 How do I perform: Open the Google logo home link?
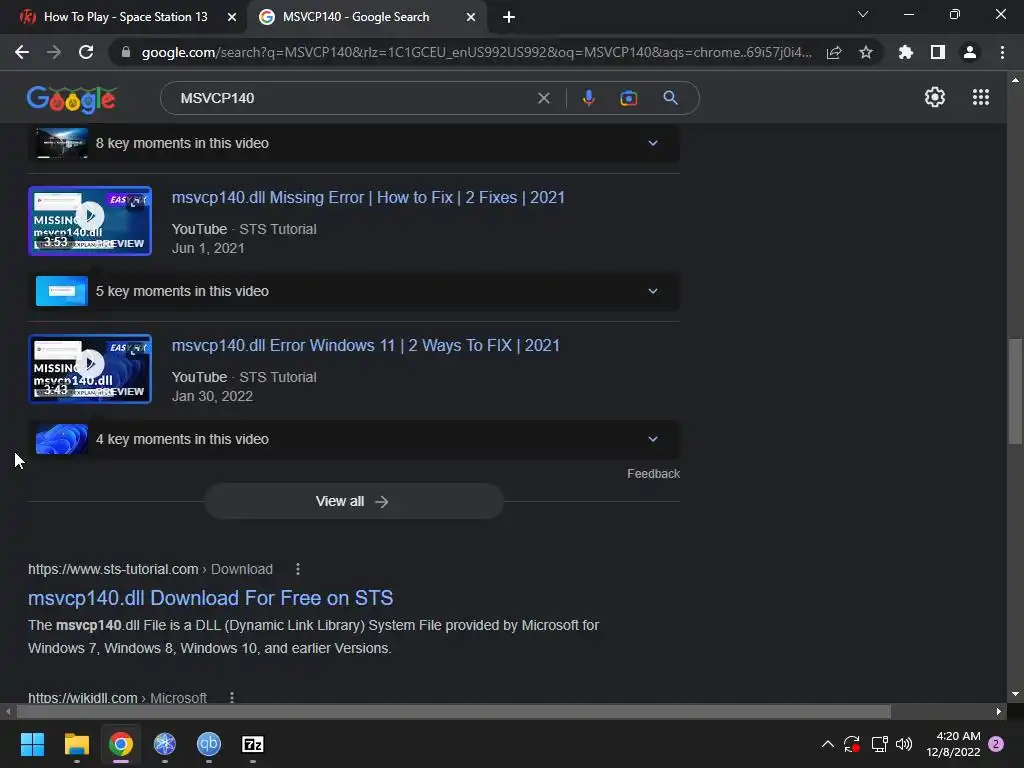tap(71, 99)
